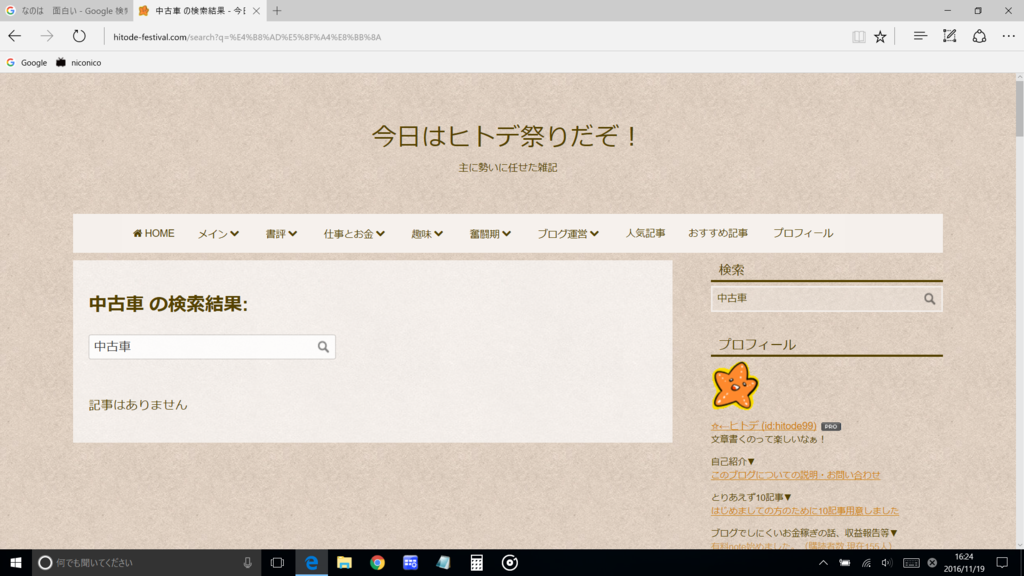Click the browser address bar
The height and width of the screenshot is (576, 1024).
473,37
